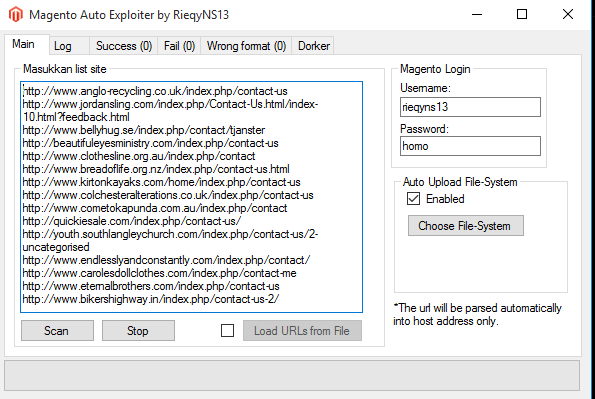Click the Choose File-System button

(466, 226)
